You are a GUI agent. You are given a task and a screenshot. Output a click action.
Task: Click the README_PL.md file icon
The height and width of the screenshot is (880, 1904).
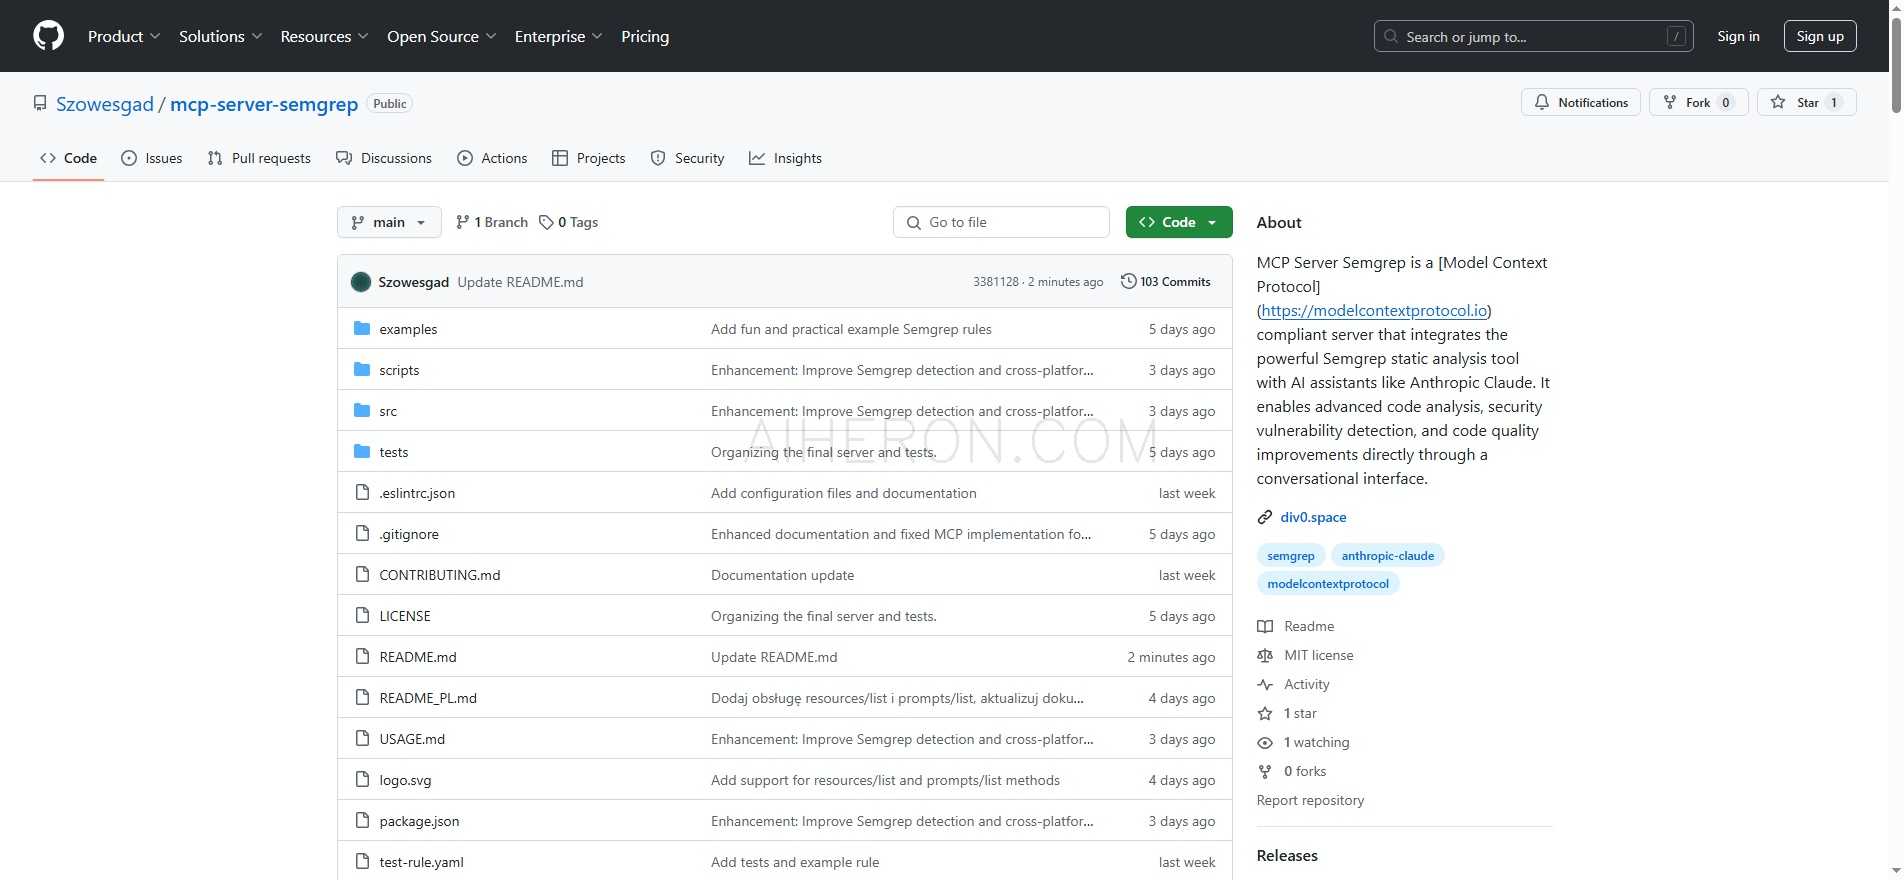[x=362, y=697]
